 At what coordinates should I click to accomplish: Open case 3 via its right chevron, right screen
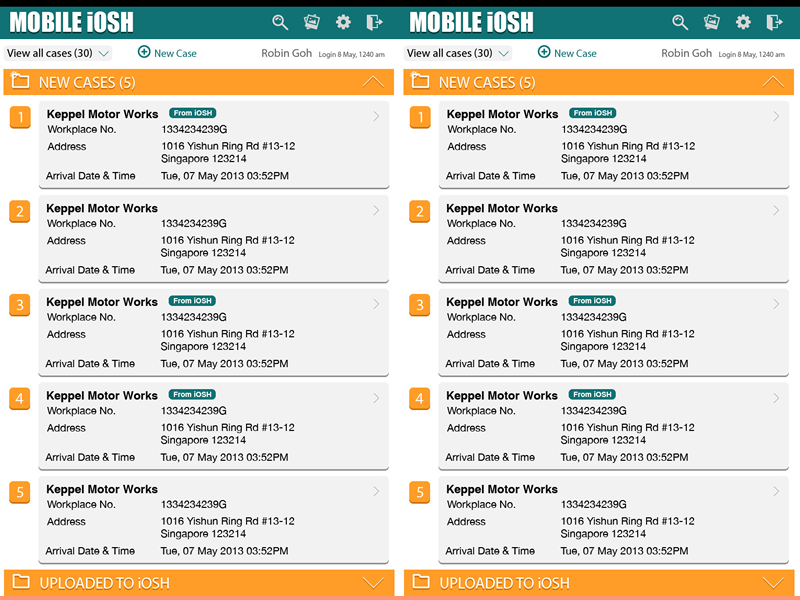pos(776,304)
